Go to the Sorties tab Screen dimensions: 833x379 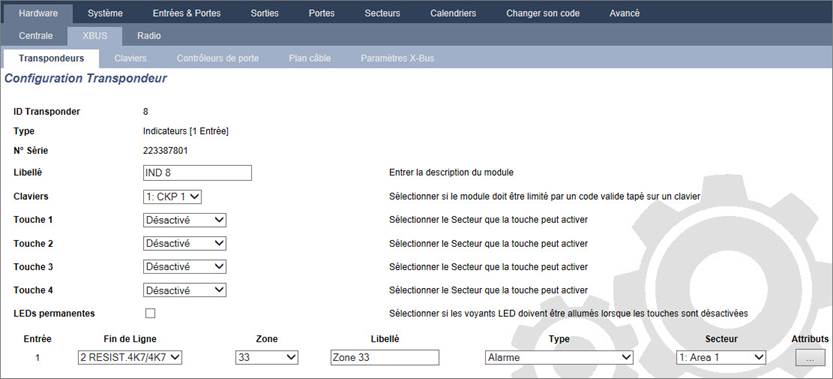[x=265, y=13]
